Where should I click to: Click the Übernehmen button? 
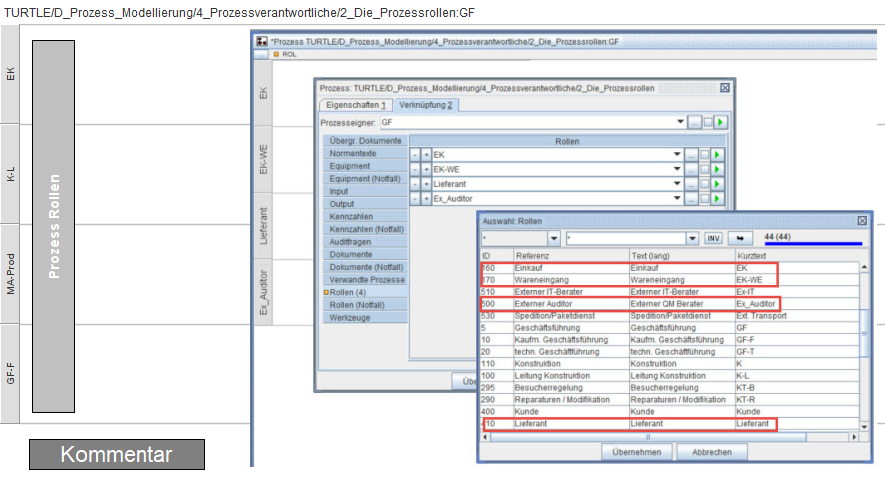click(634, 452)
